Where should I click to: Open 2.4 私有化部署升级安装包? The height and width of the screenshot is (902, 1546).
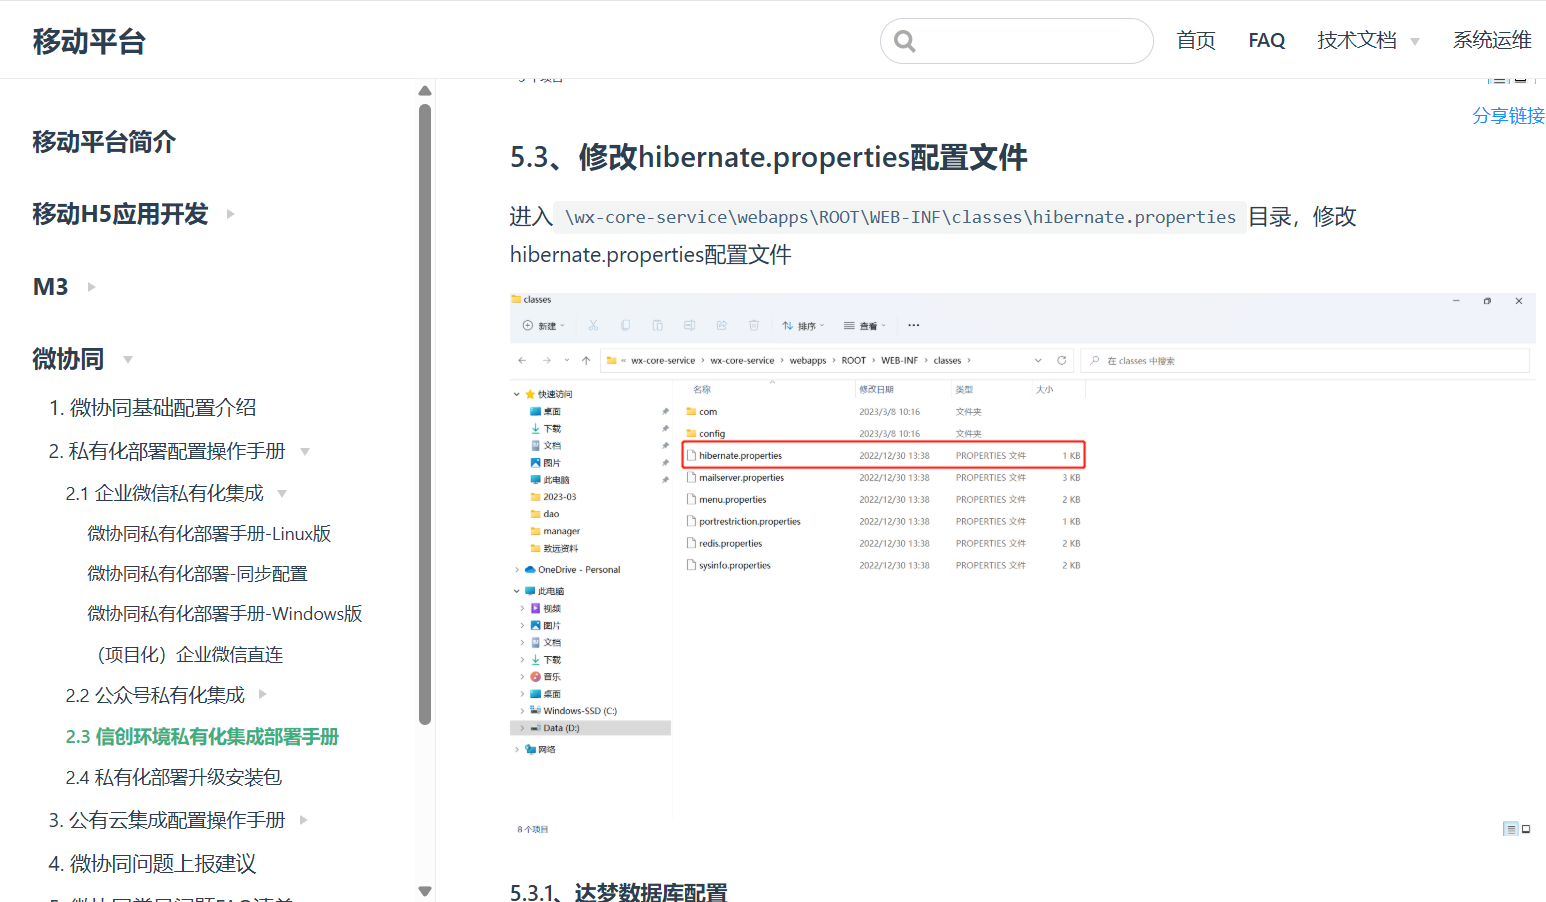coord(174,777)
